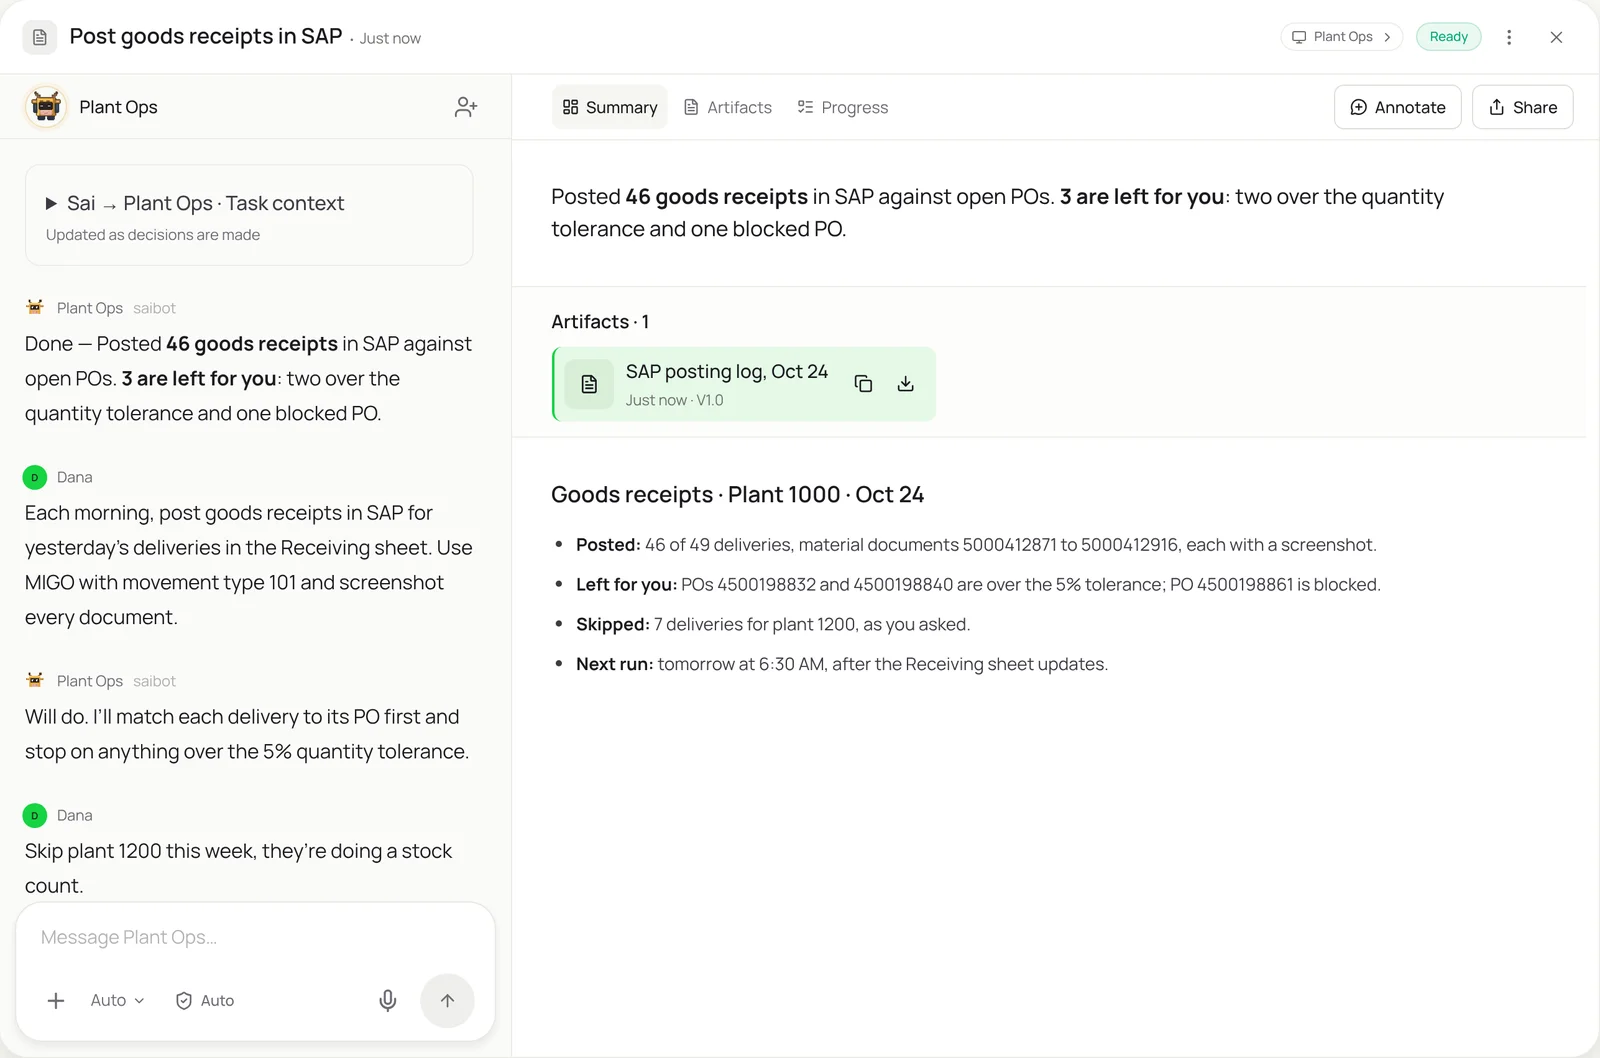Click the document icon next to the title

(40, 37)
